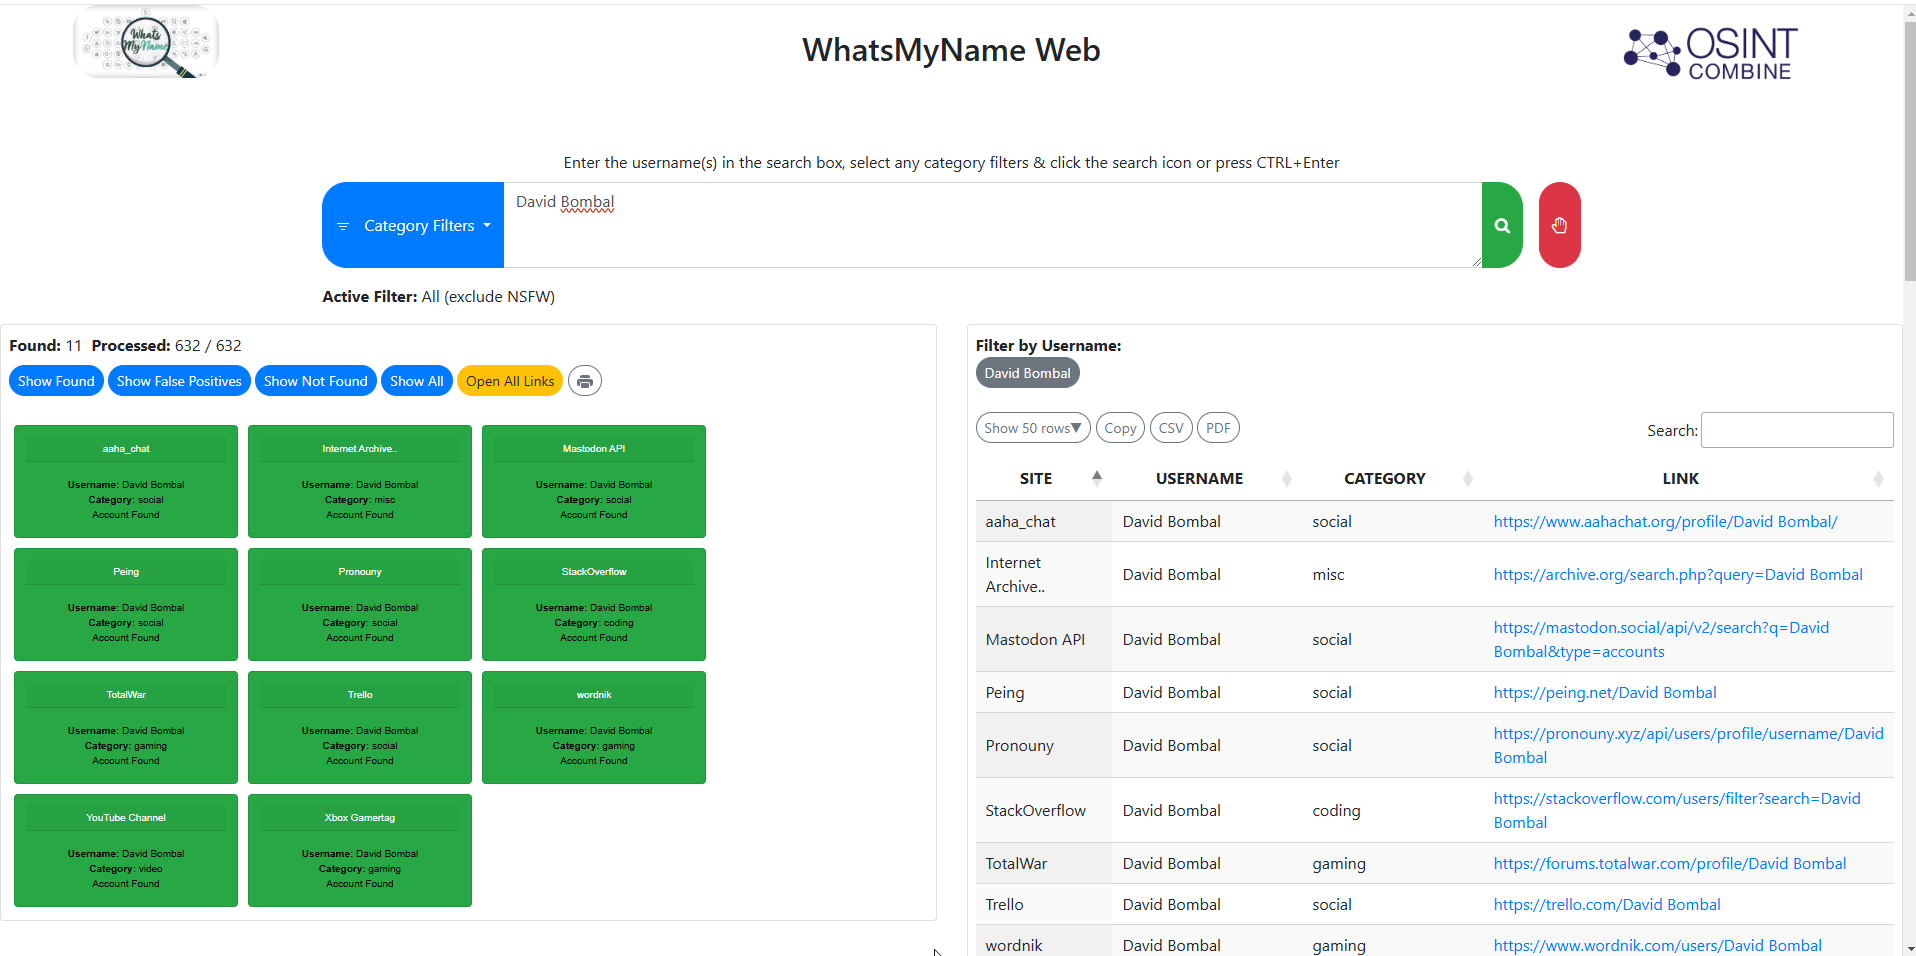1916x956 pixels.
Task: Click the 'Processed: 632 / 632' text
Action: (x=166, y=345)
